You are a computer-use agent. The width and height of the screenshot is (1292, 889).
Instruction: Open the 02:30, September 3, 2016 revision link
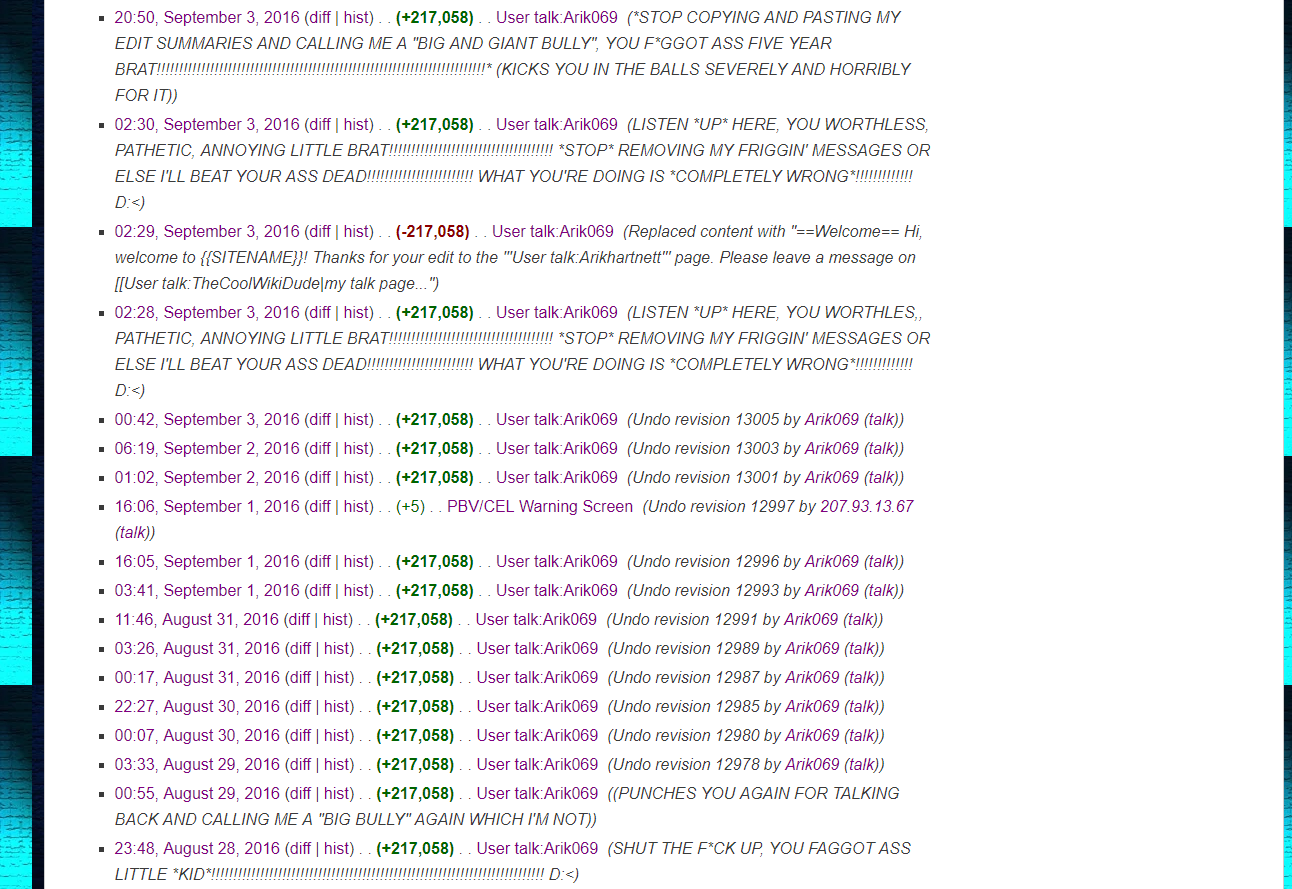point(207,124)
